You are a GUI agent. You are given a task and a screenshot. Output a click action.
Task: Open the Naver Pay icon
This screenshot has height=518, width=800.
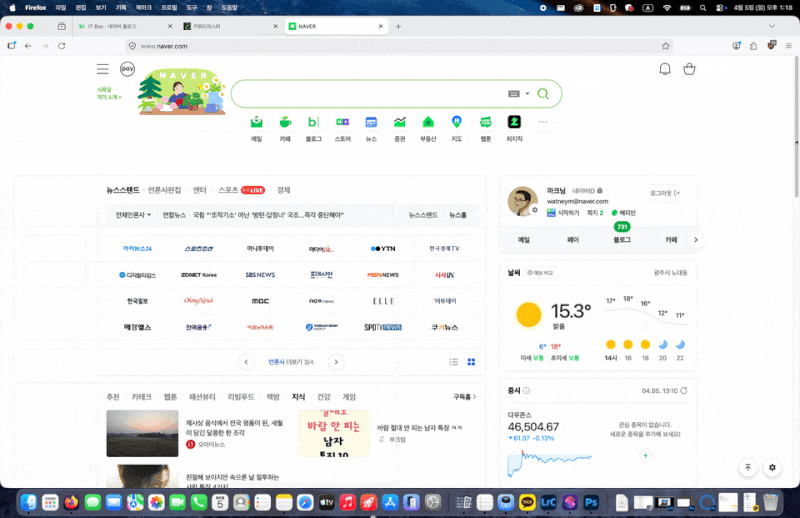pos(128,68)
